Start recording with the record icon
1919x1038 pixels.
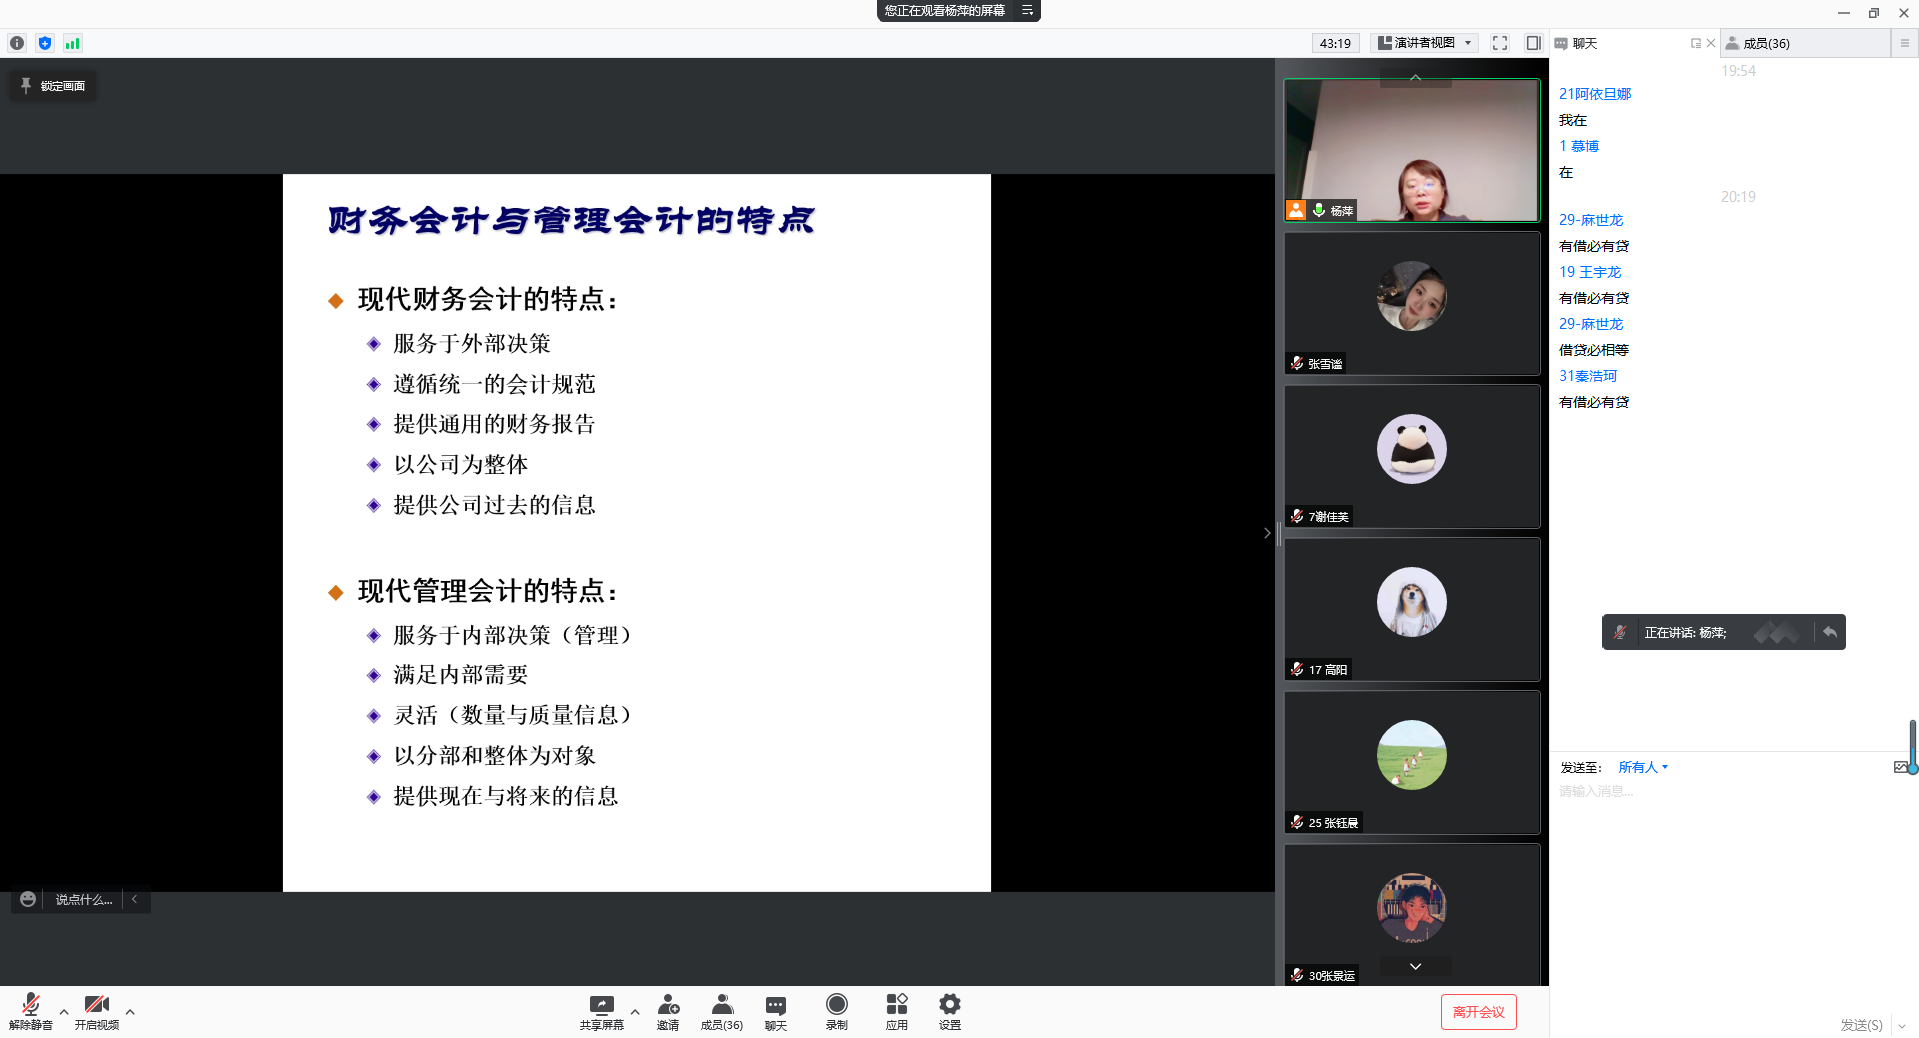click(836, 1006)
